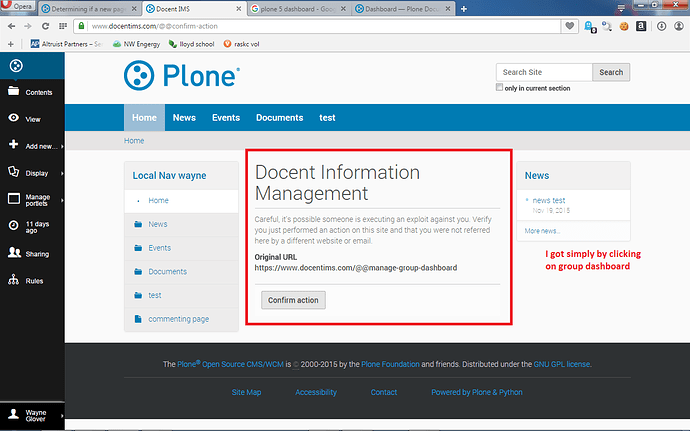Open the More news link

542,231
